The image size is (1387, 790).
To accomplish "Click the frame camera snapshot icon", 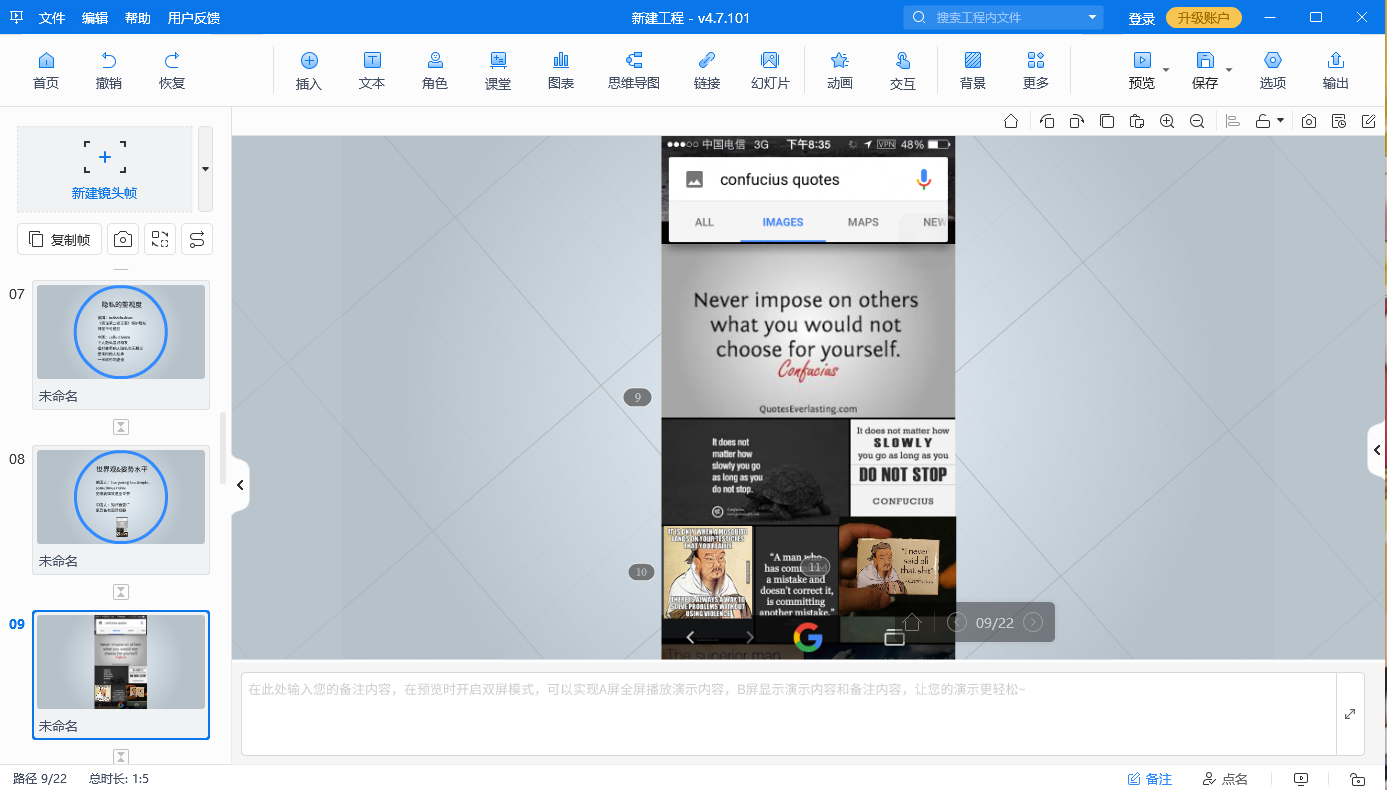I will coord(123,239).
